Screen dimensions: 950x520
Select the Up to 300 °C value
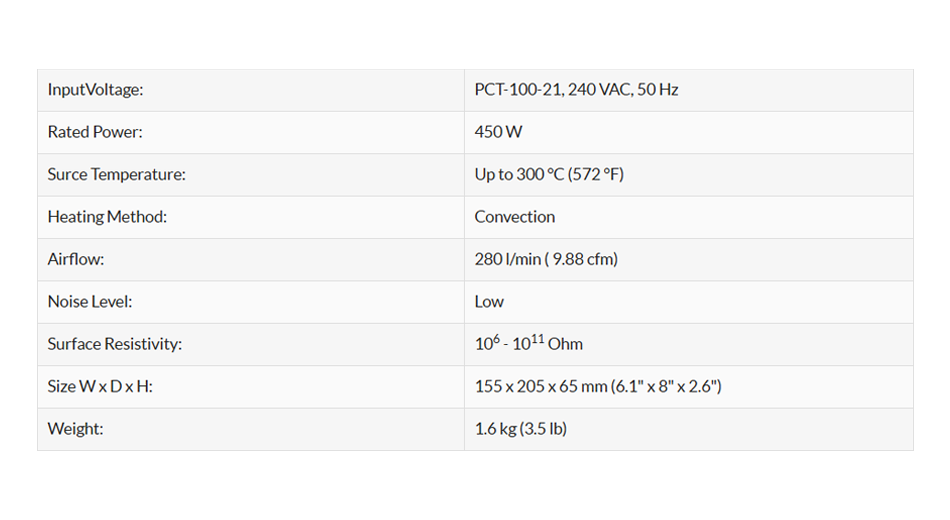point(519,174)
